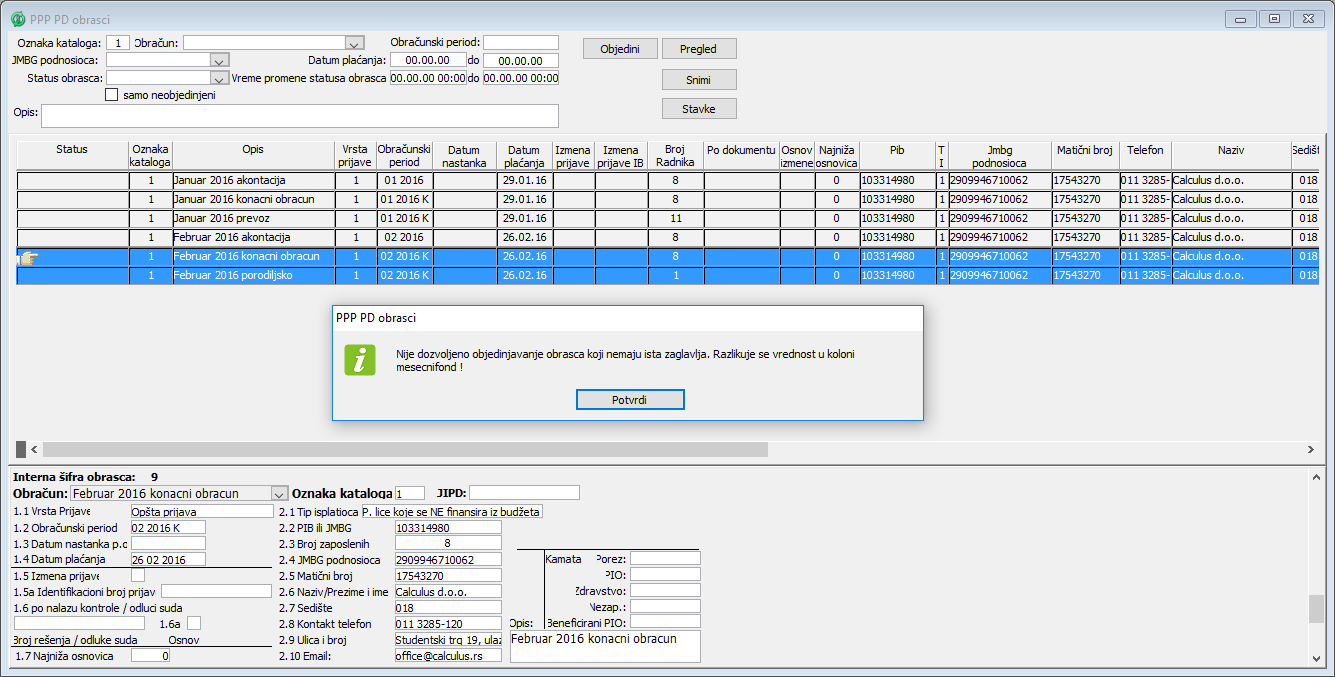Click the 2.6 Naziv field 'Calculus d.o.o.'

[x=448, y=592]
